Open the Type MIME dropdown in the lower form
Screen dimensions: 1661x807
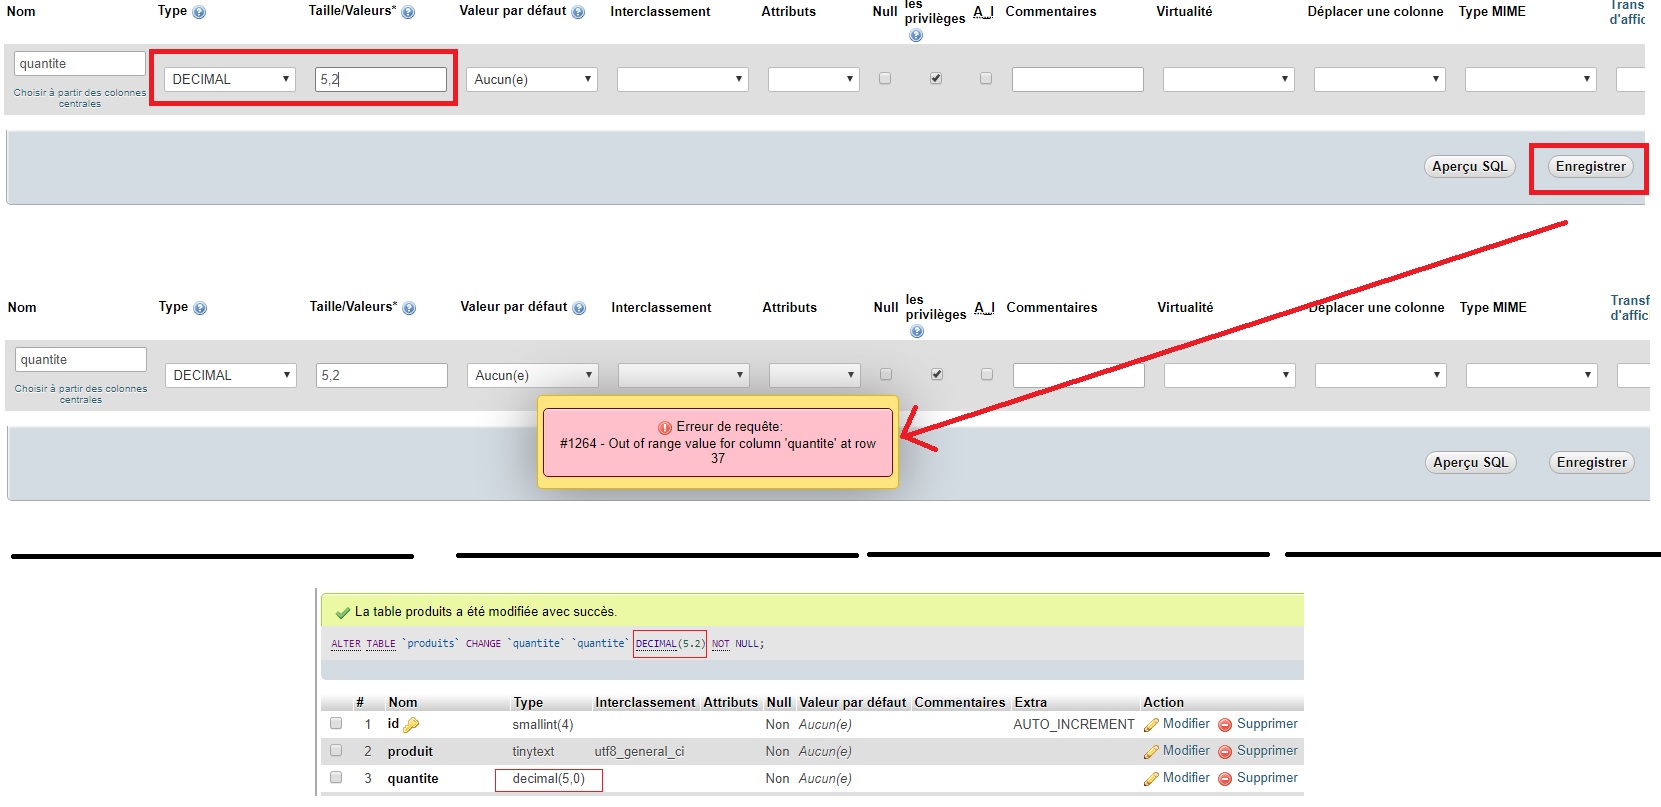[x=1532, y=375]
